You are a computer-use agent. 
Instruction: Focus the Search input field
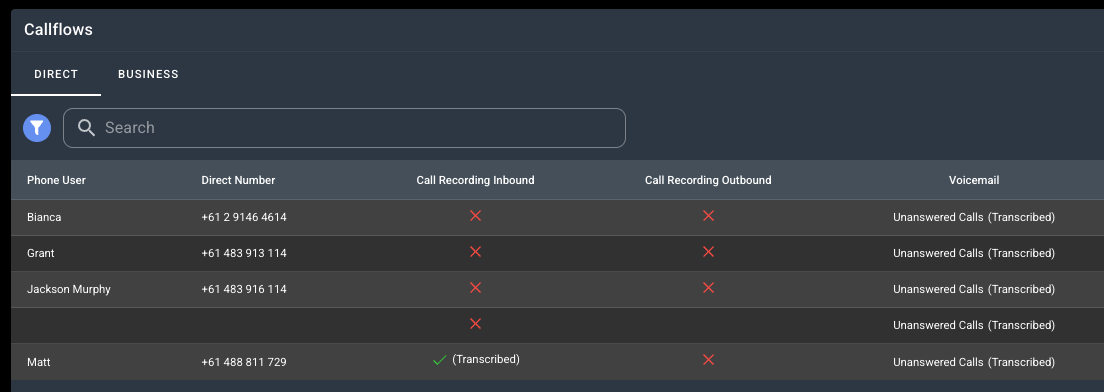344,128
